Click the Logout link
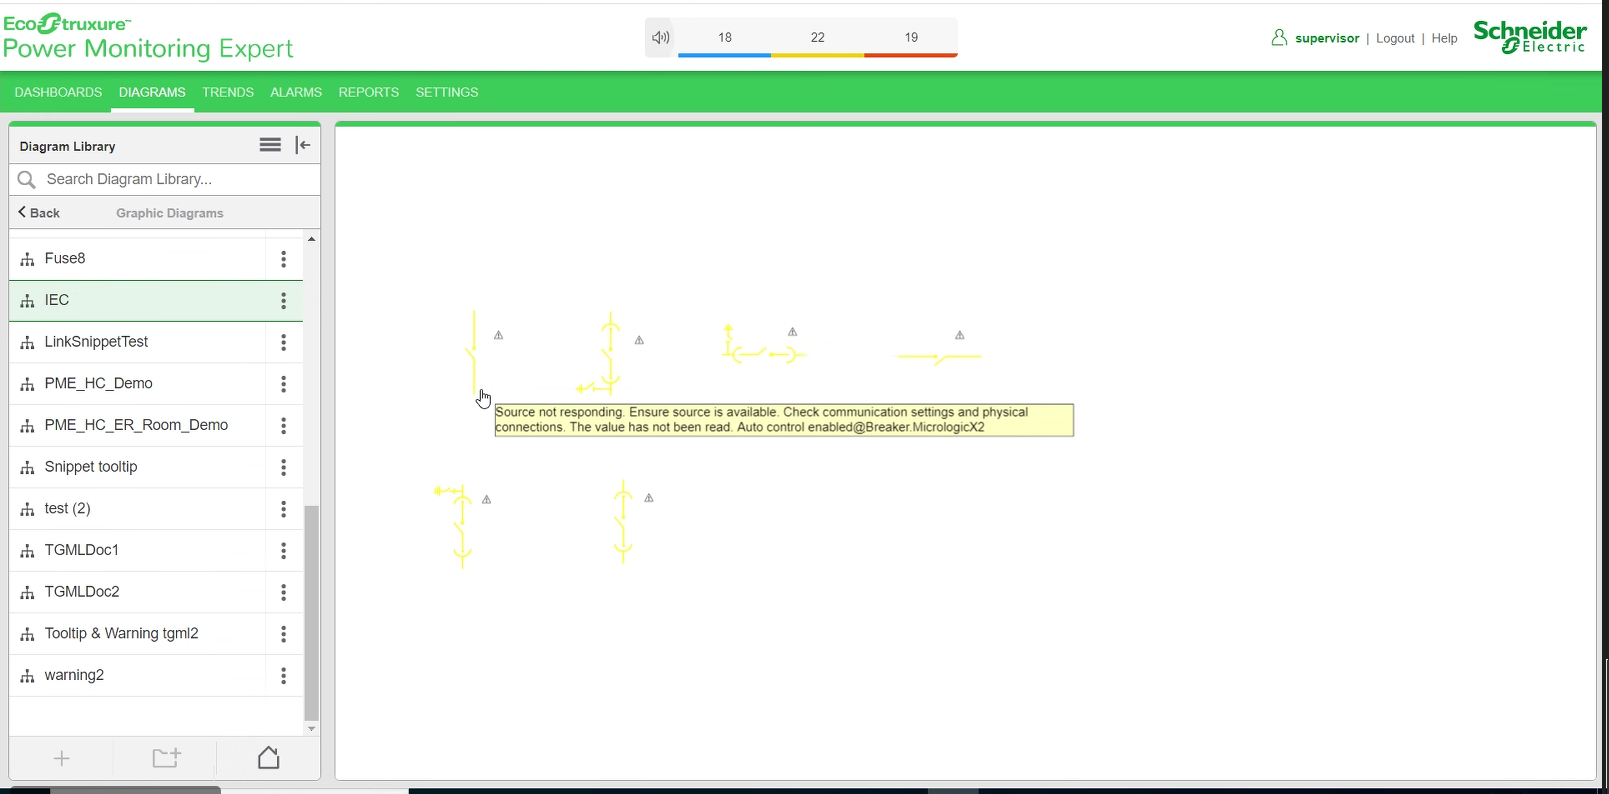 [x=1395, y=38]
